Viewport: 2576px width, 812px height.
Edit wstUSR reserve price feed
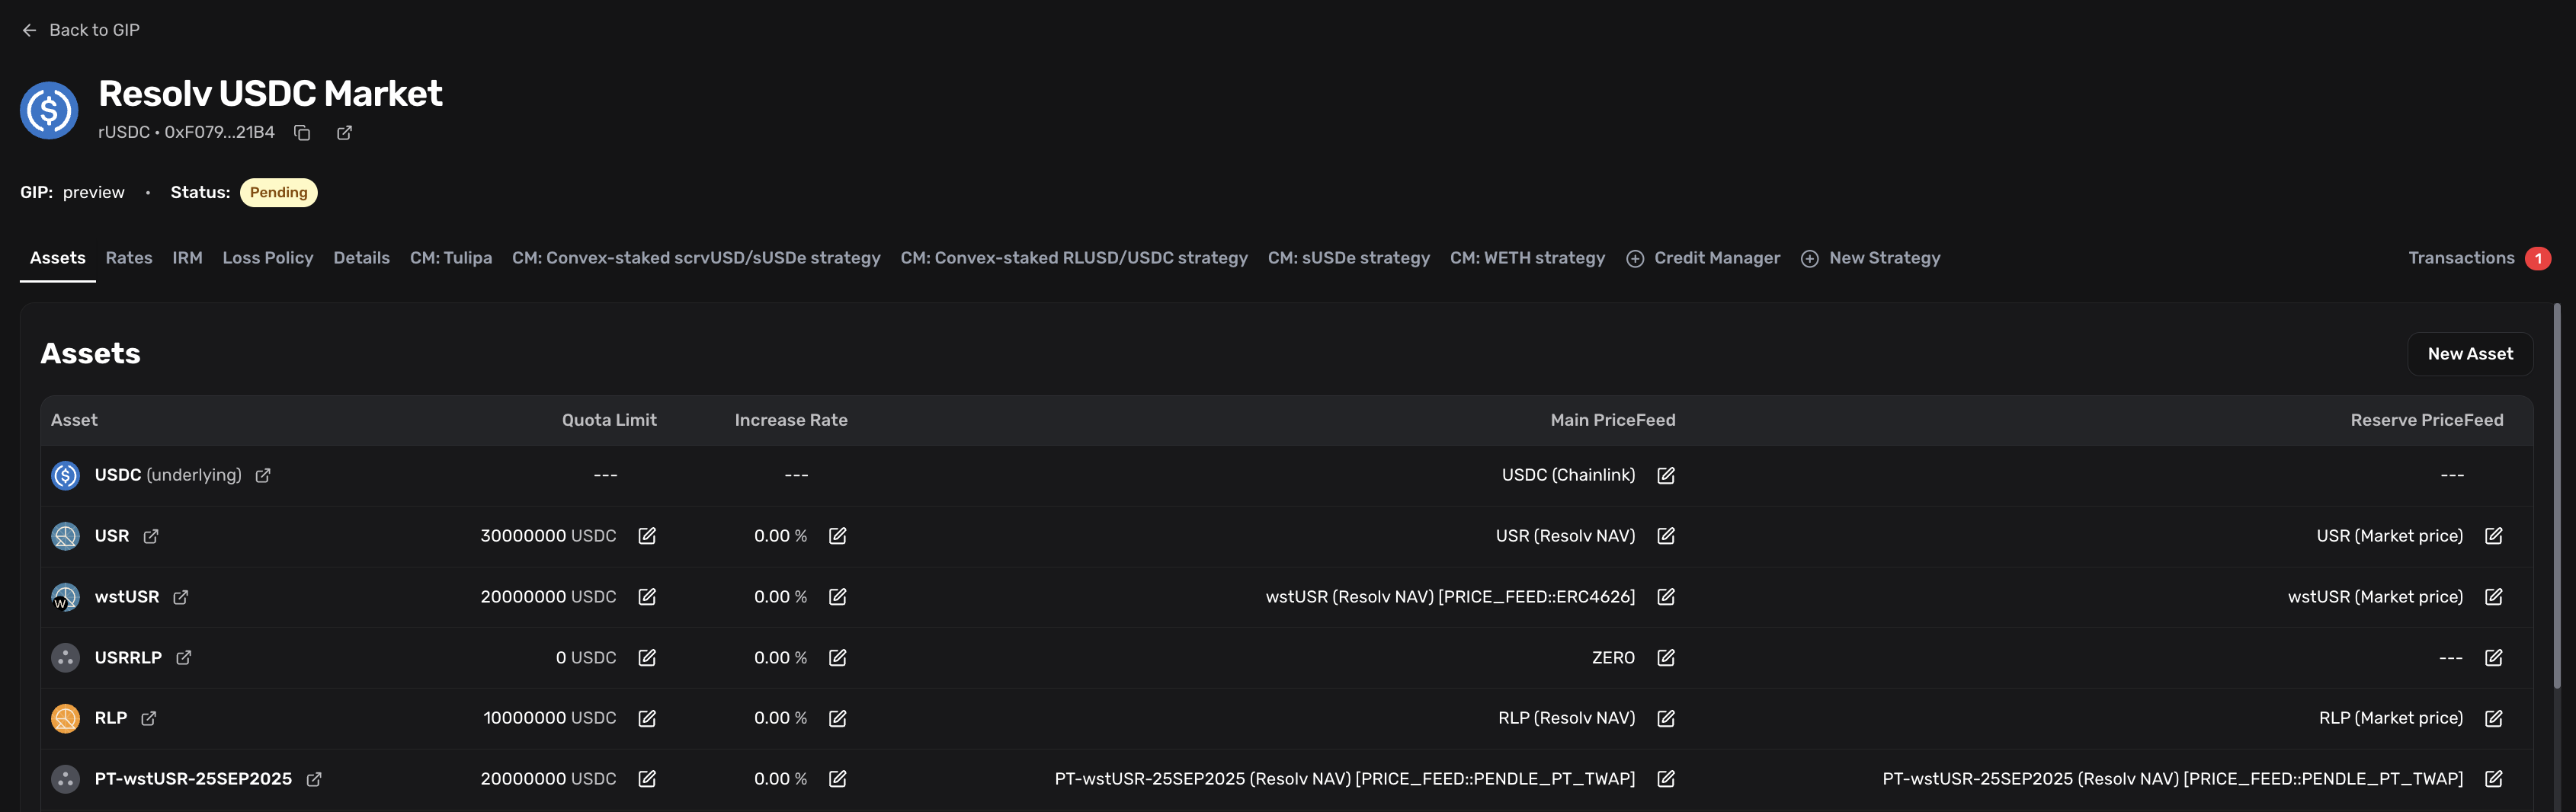[x=2493, y=597]
